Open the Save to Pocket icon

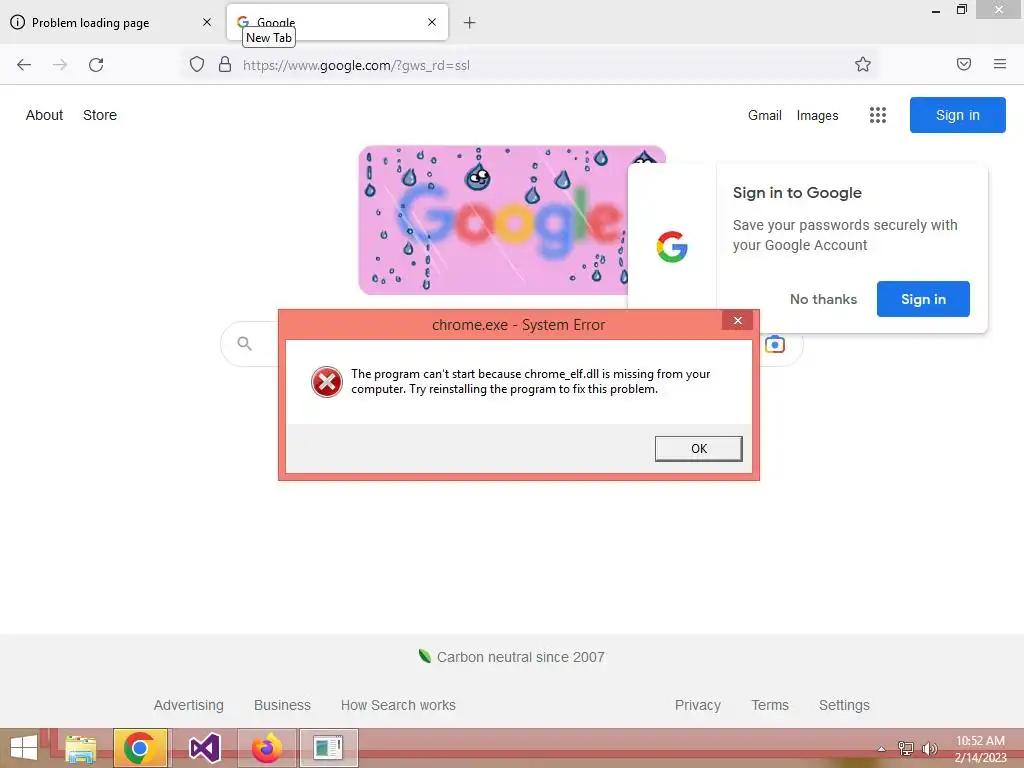coord(964,64)
